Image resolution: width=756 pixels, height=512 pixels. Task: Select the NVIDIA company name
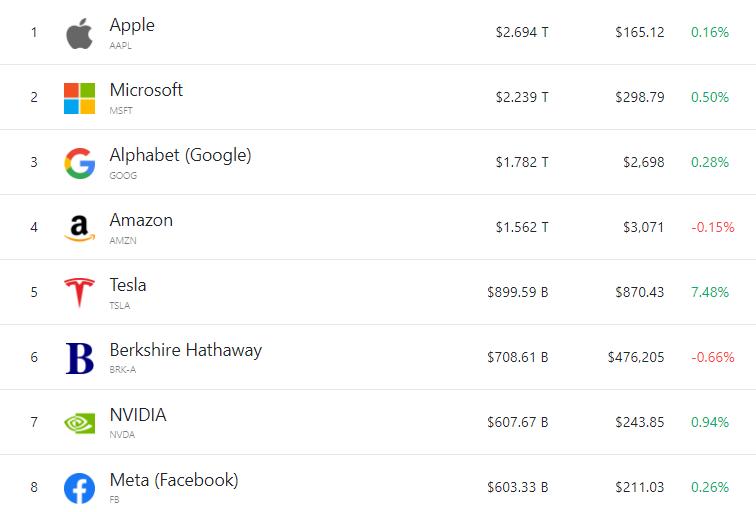tap(138, 415)
